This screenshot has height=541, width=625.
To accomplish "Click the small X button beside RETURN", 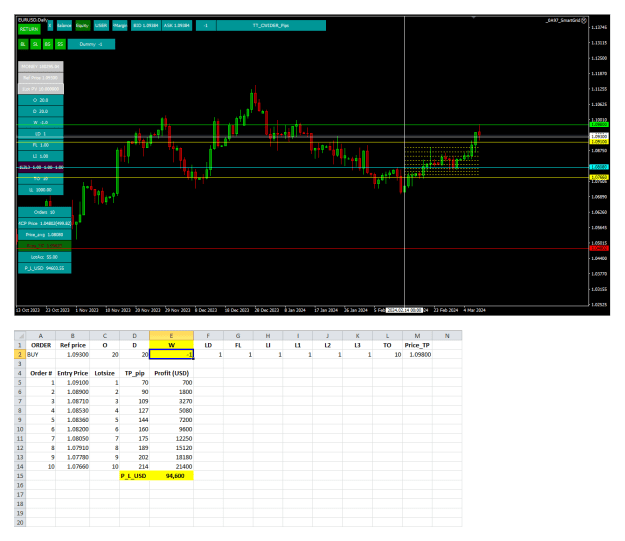I will pyautogui.click(x=50, y=26).
